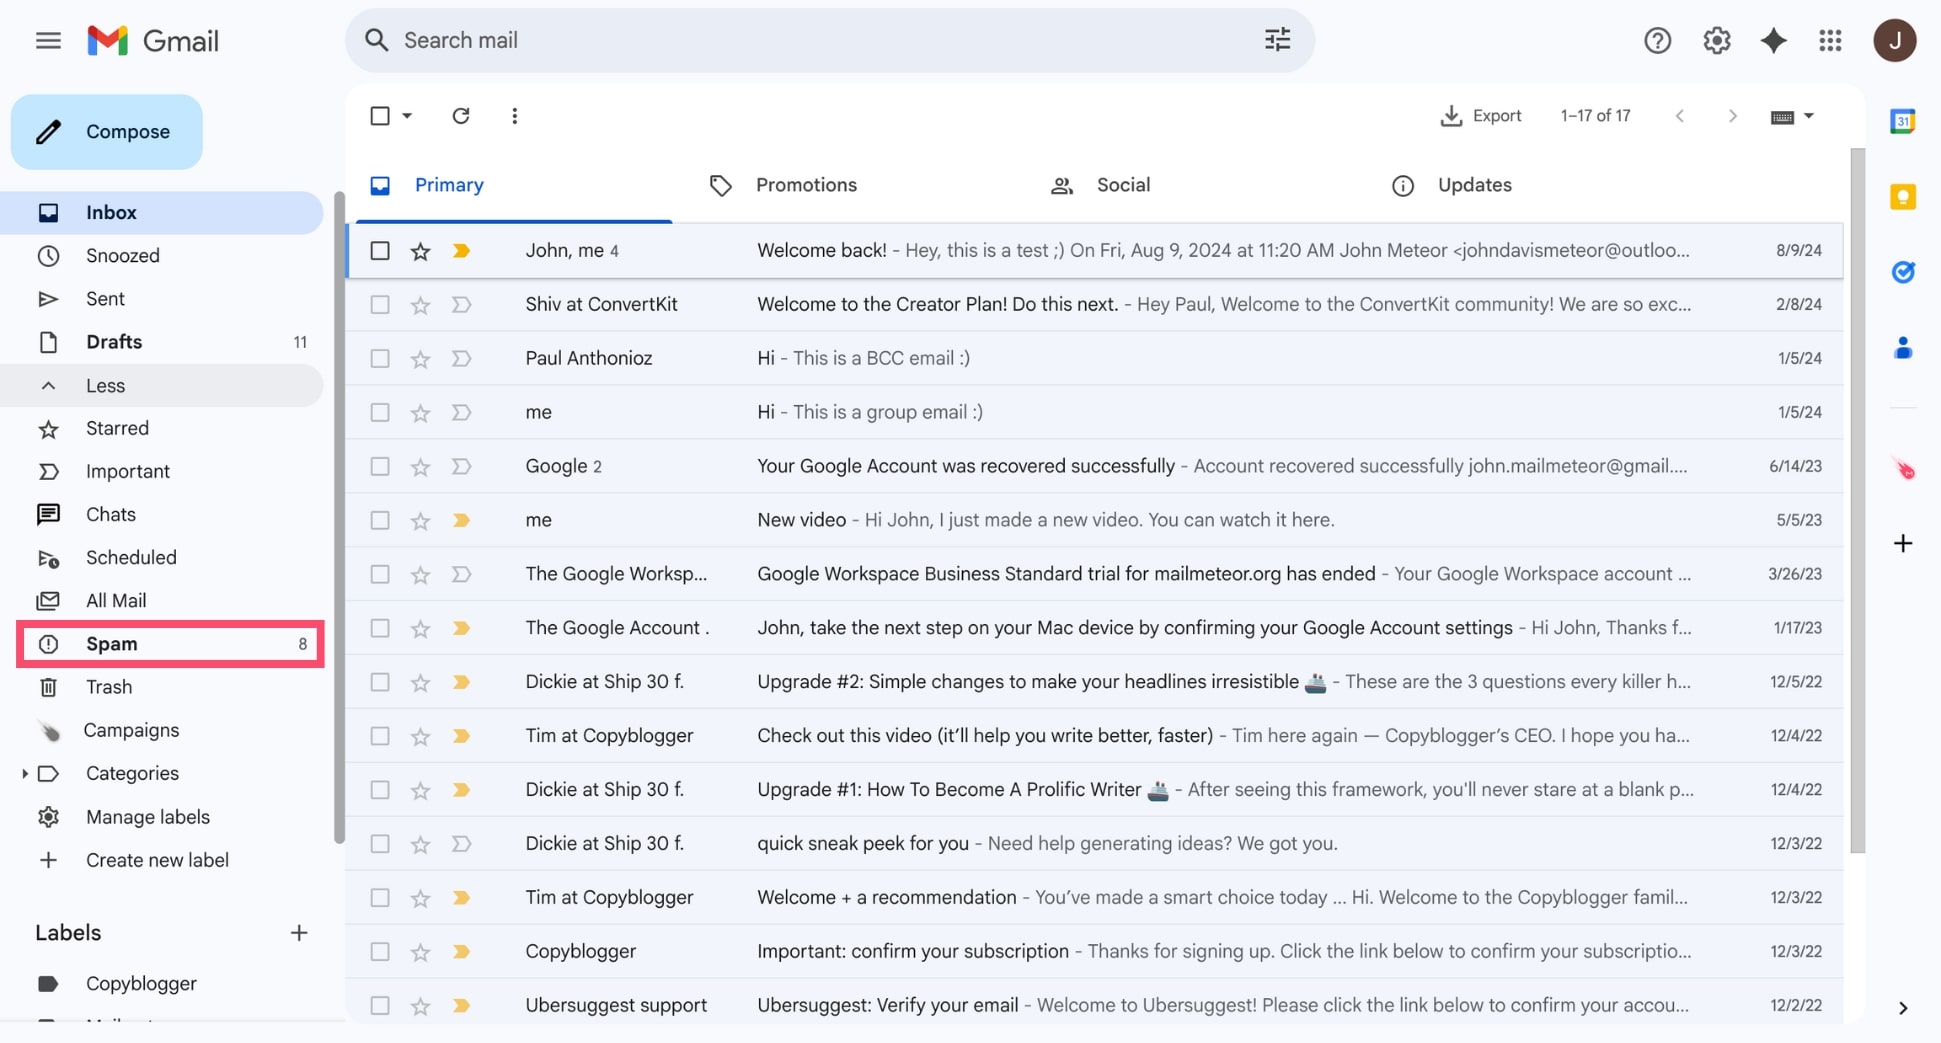
Task: Select the John, me Welcome back email checkbox
Action: [x=380, y=251]
